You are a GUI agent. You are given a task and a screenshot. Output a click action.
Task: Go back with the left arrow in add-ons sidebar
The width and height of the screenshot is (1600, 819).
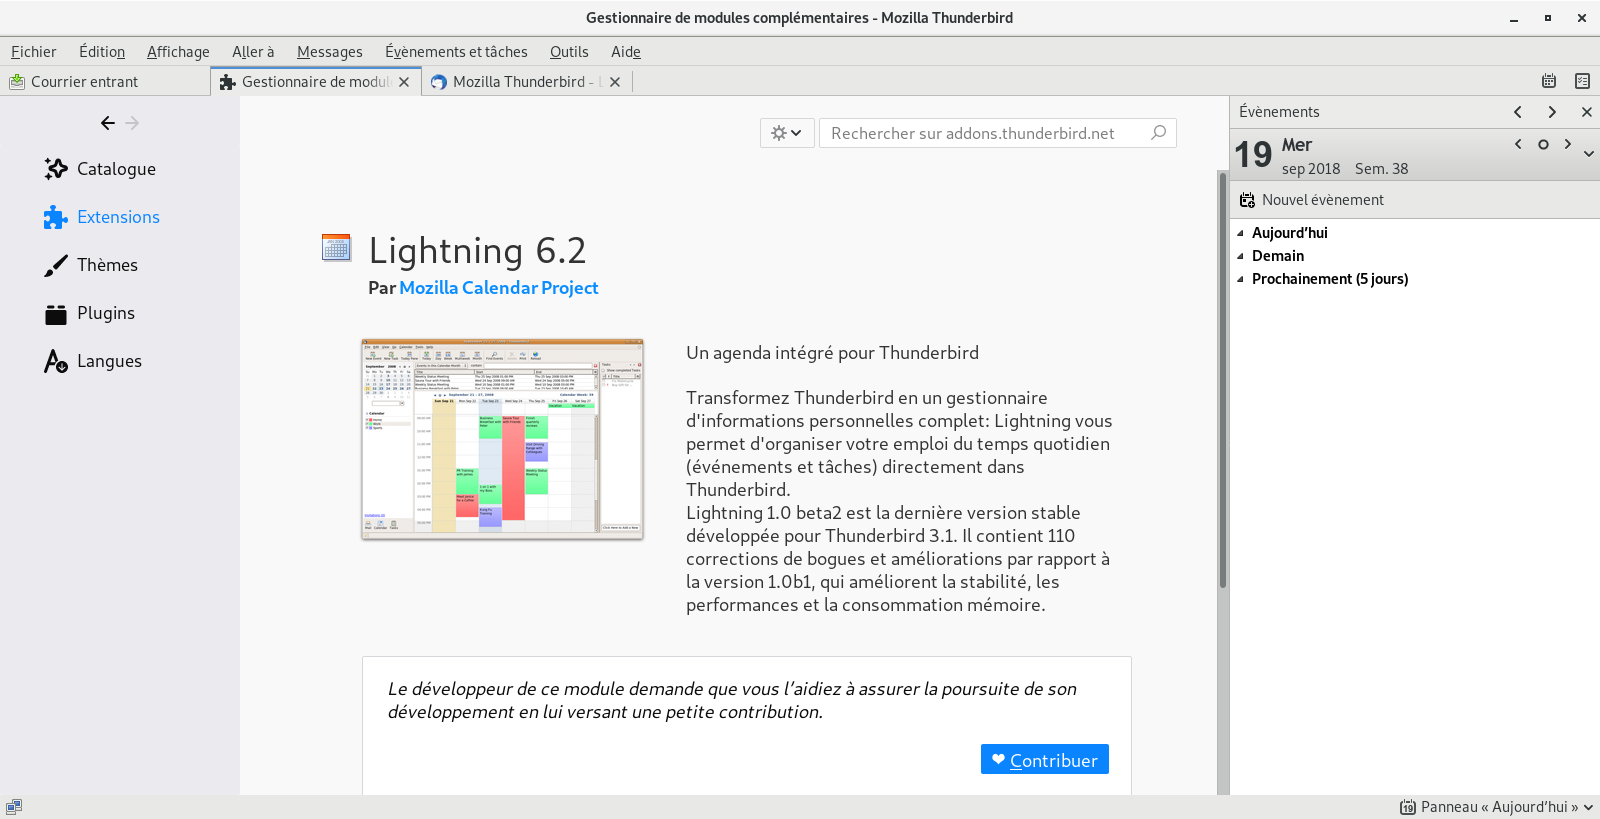coord(108,123)
